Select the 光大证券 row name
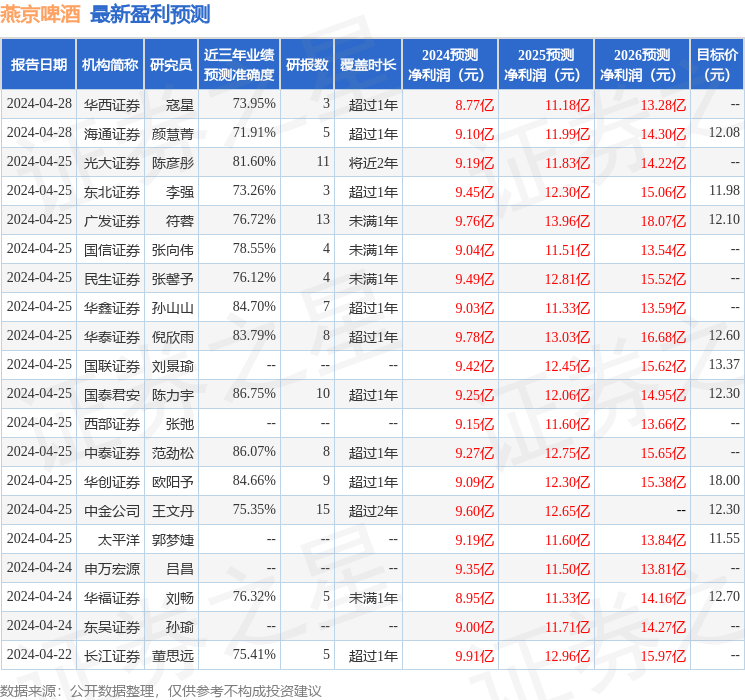 point(112,163)
